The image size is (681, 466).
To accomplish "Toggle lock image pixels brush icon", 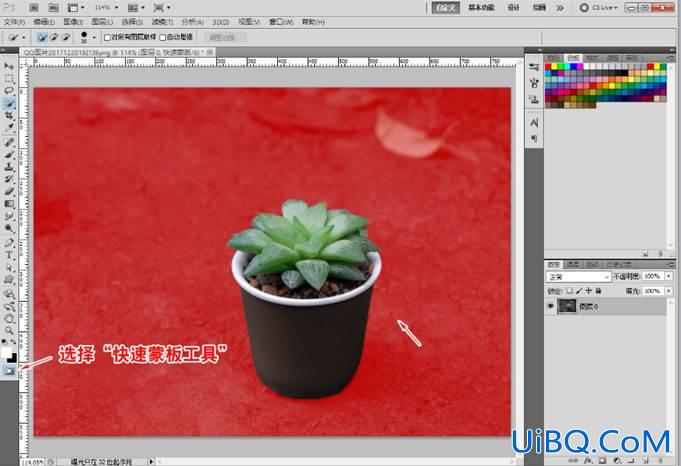I will pyautogui.click(x=579, y=291).
